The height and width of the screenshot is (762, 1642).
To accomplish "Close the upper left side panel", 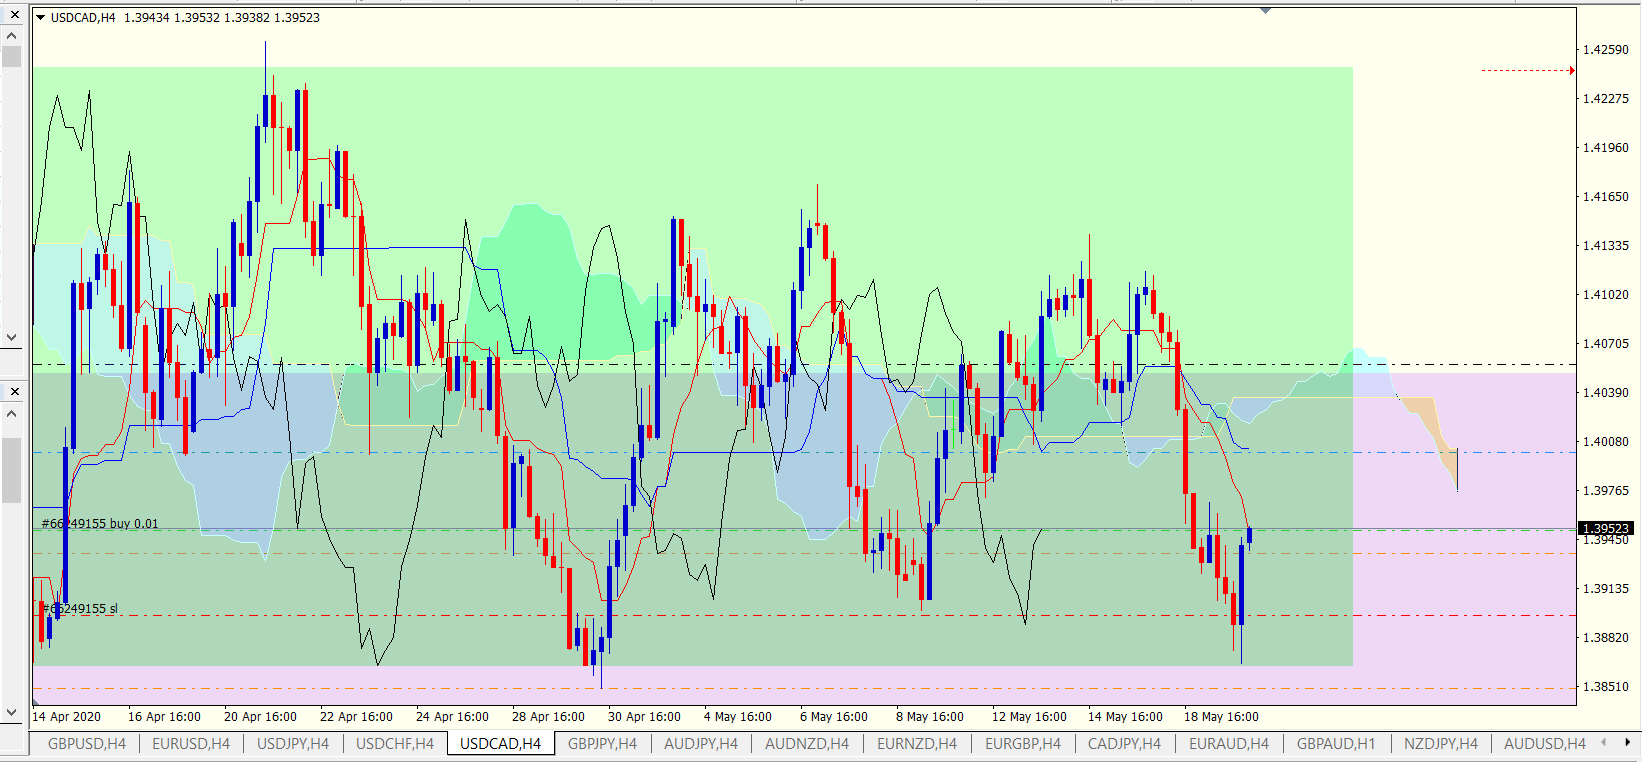I will [x=14, y=14].
